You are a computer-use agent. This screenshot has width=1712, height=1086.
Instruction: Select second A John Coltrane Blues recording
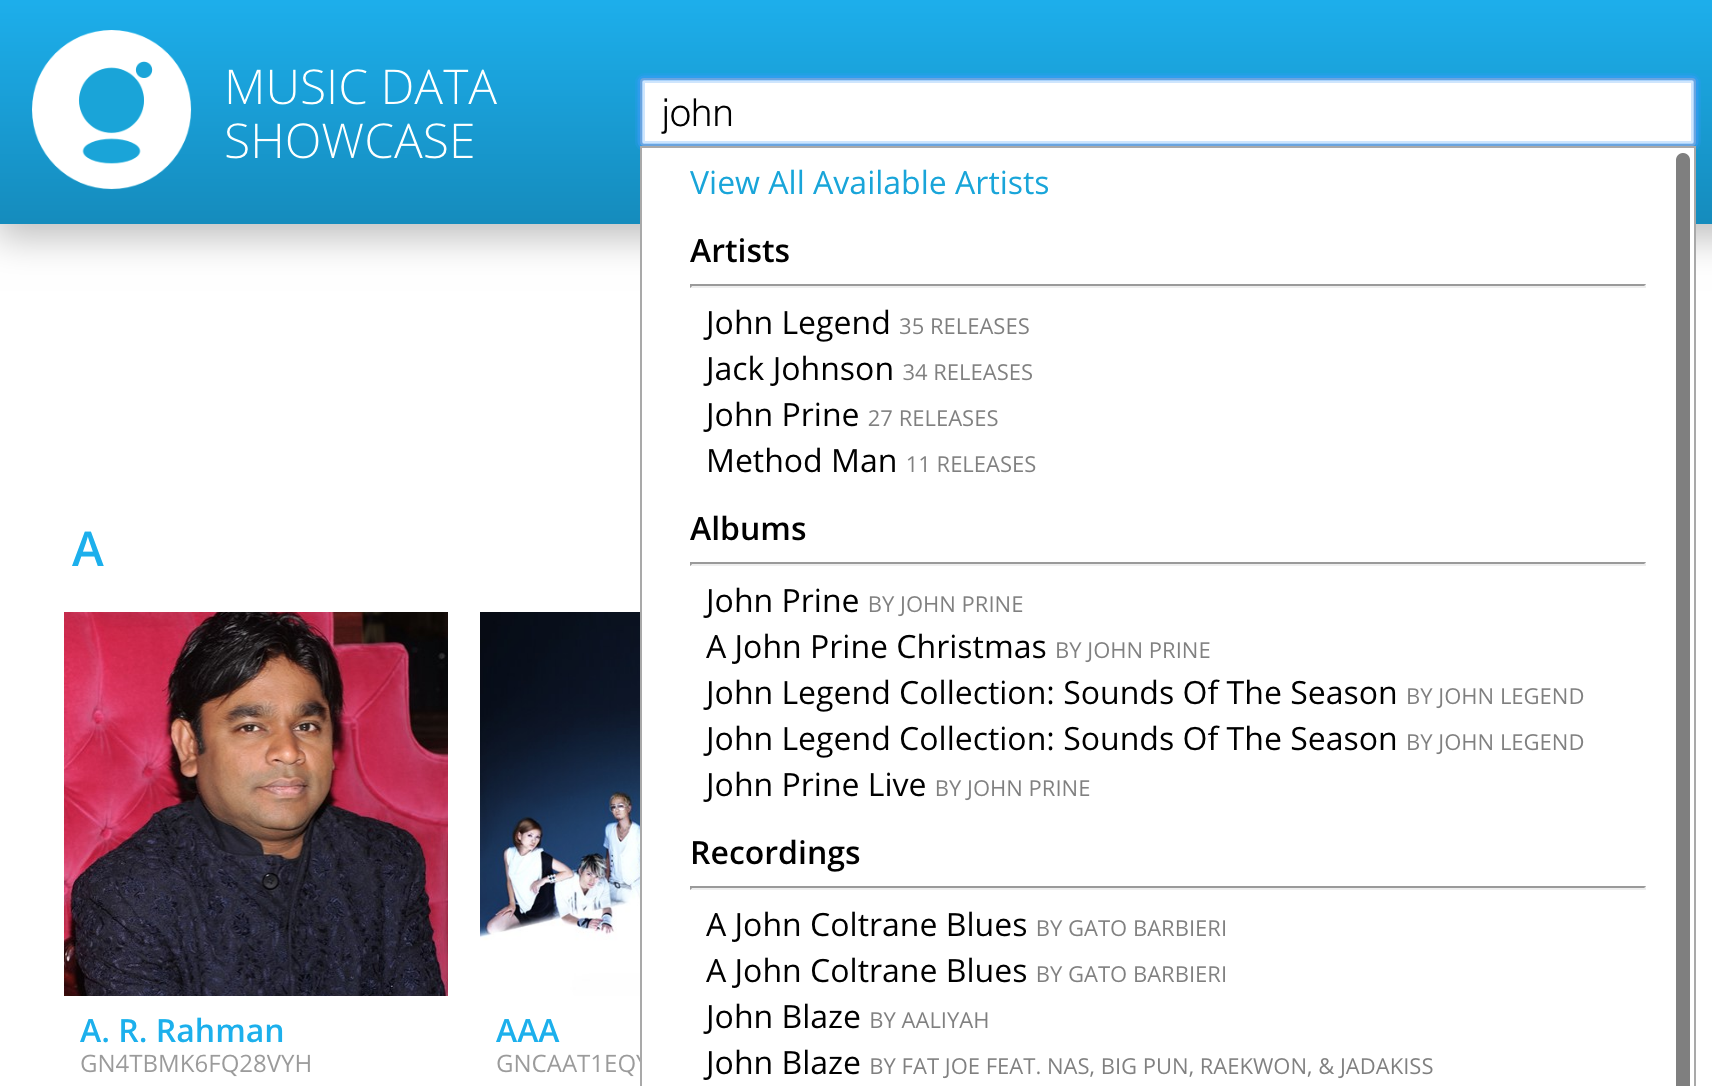click(866, 972)
